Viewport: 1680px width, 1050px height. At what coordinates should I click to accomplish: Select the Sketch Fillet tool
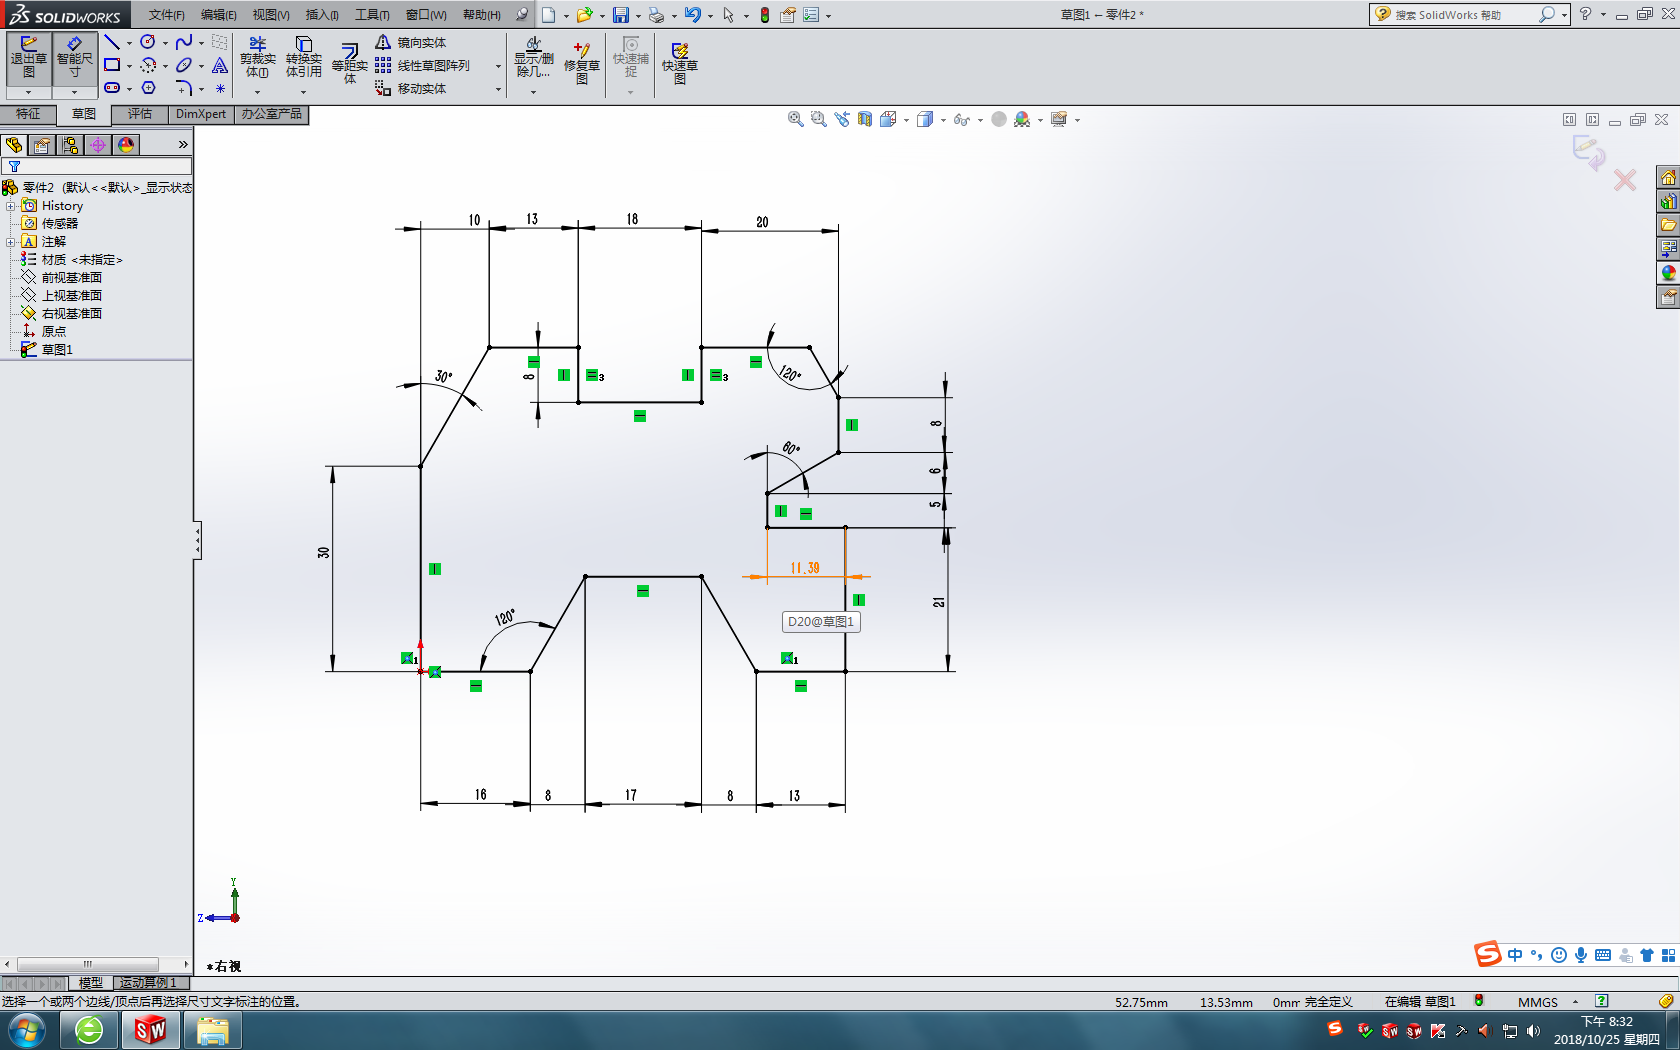(184, 88)
